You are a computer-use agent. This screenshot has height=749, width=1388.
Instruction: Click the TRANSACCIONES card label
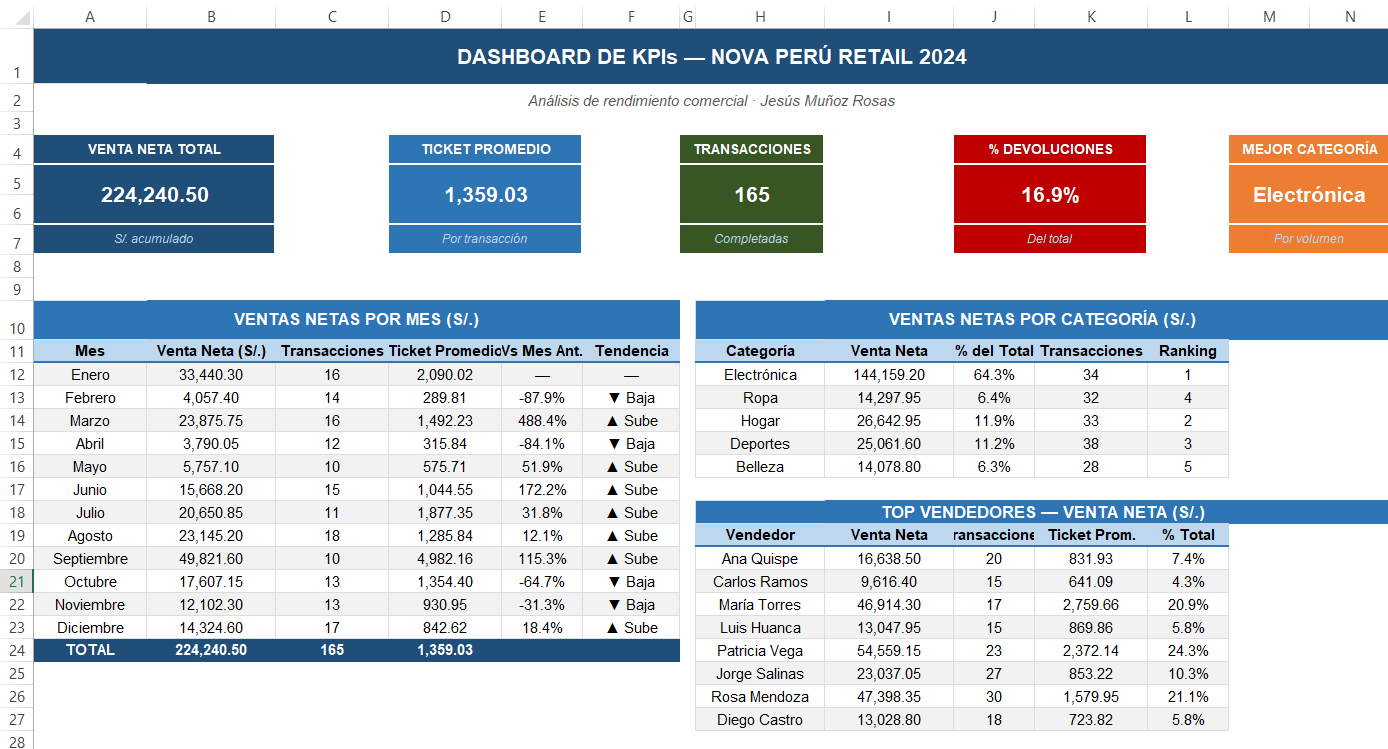[x=752, y=149]
